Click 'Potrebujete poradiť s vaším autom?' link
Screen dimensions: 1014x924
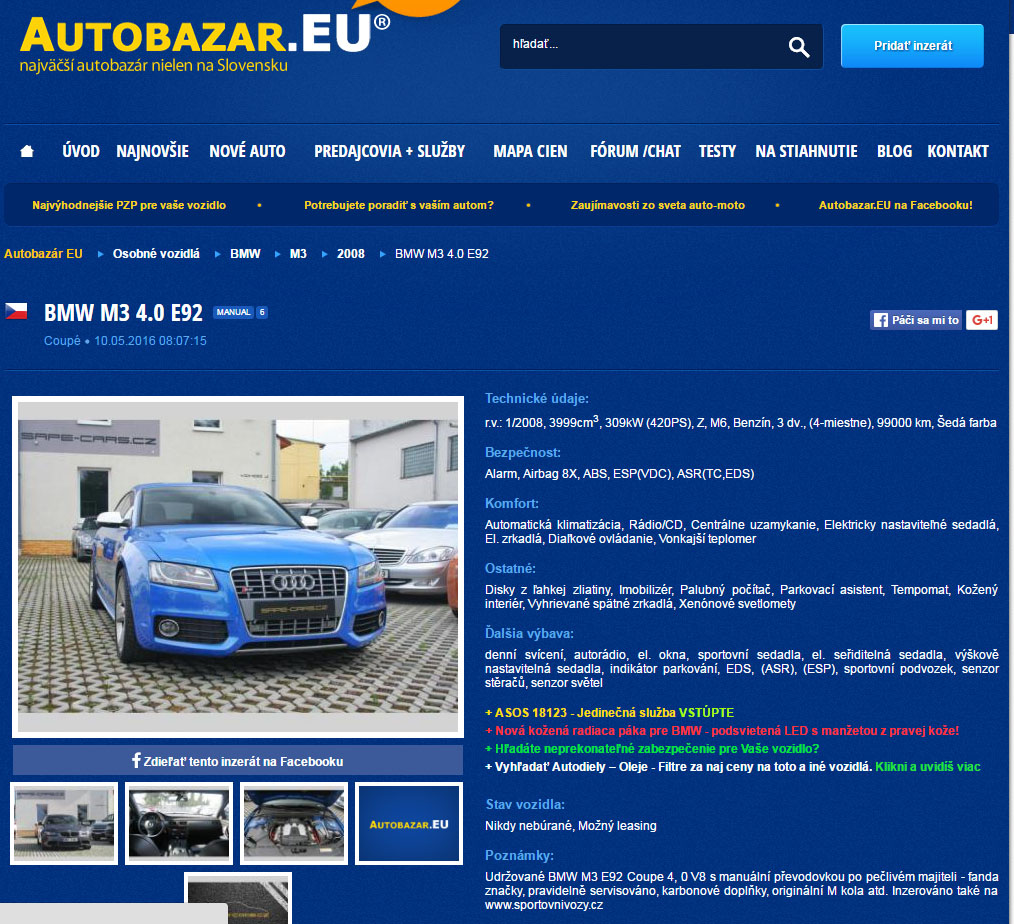point(399,205)
